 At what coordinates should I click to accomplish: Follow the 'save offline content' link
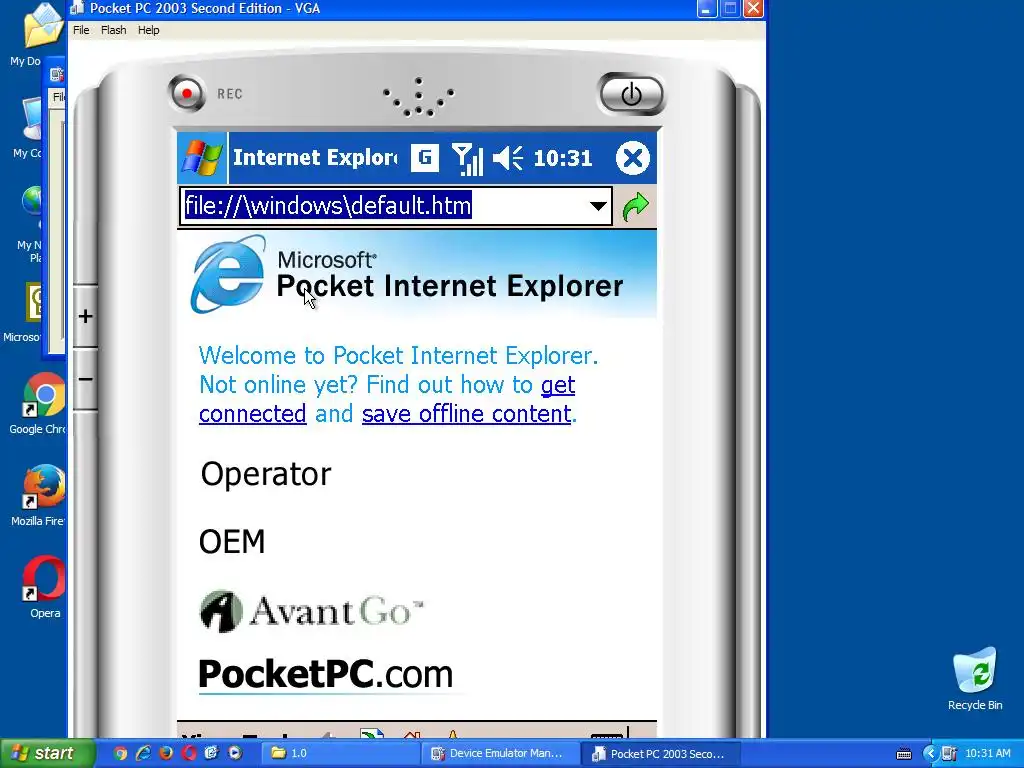click(x=466, y=414)
